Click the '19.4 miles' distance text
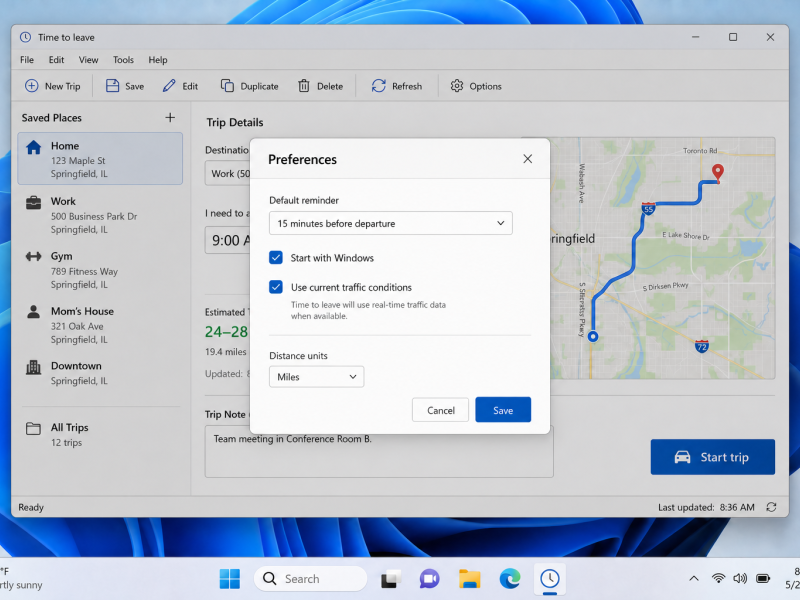The image size is (800, 600). (226, 352)
